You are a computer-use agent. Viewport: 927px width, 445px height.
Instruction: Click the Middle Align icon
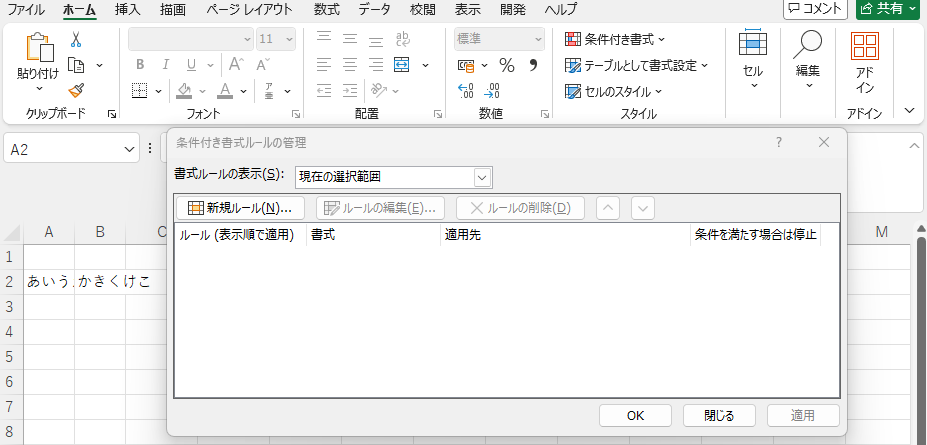coord(350,38)
